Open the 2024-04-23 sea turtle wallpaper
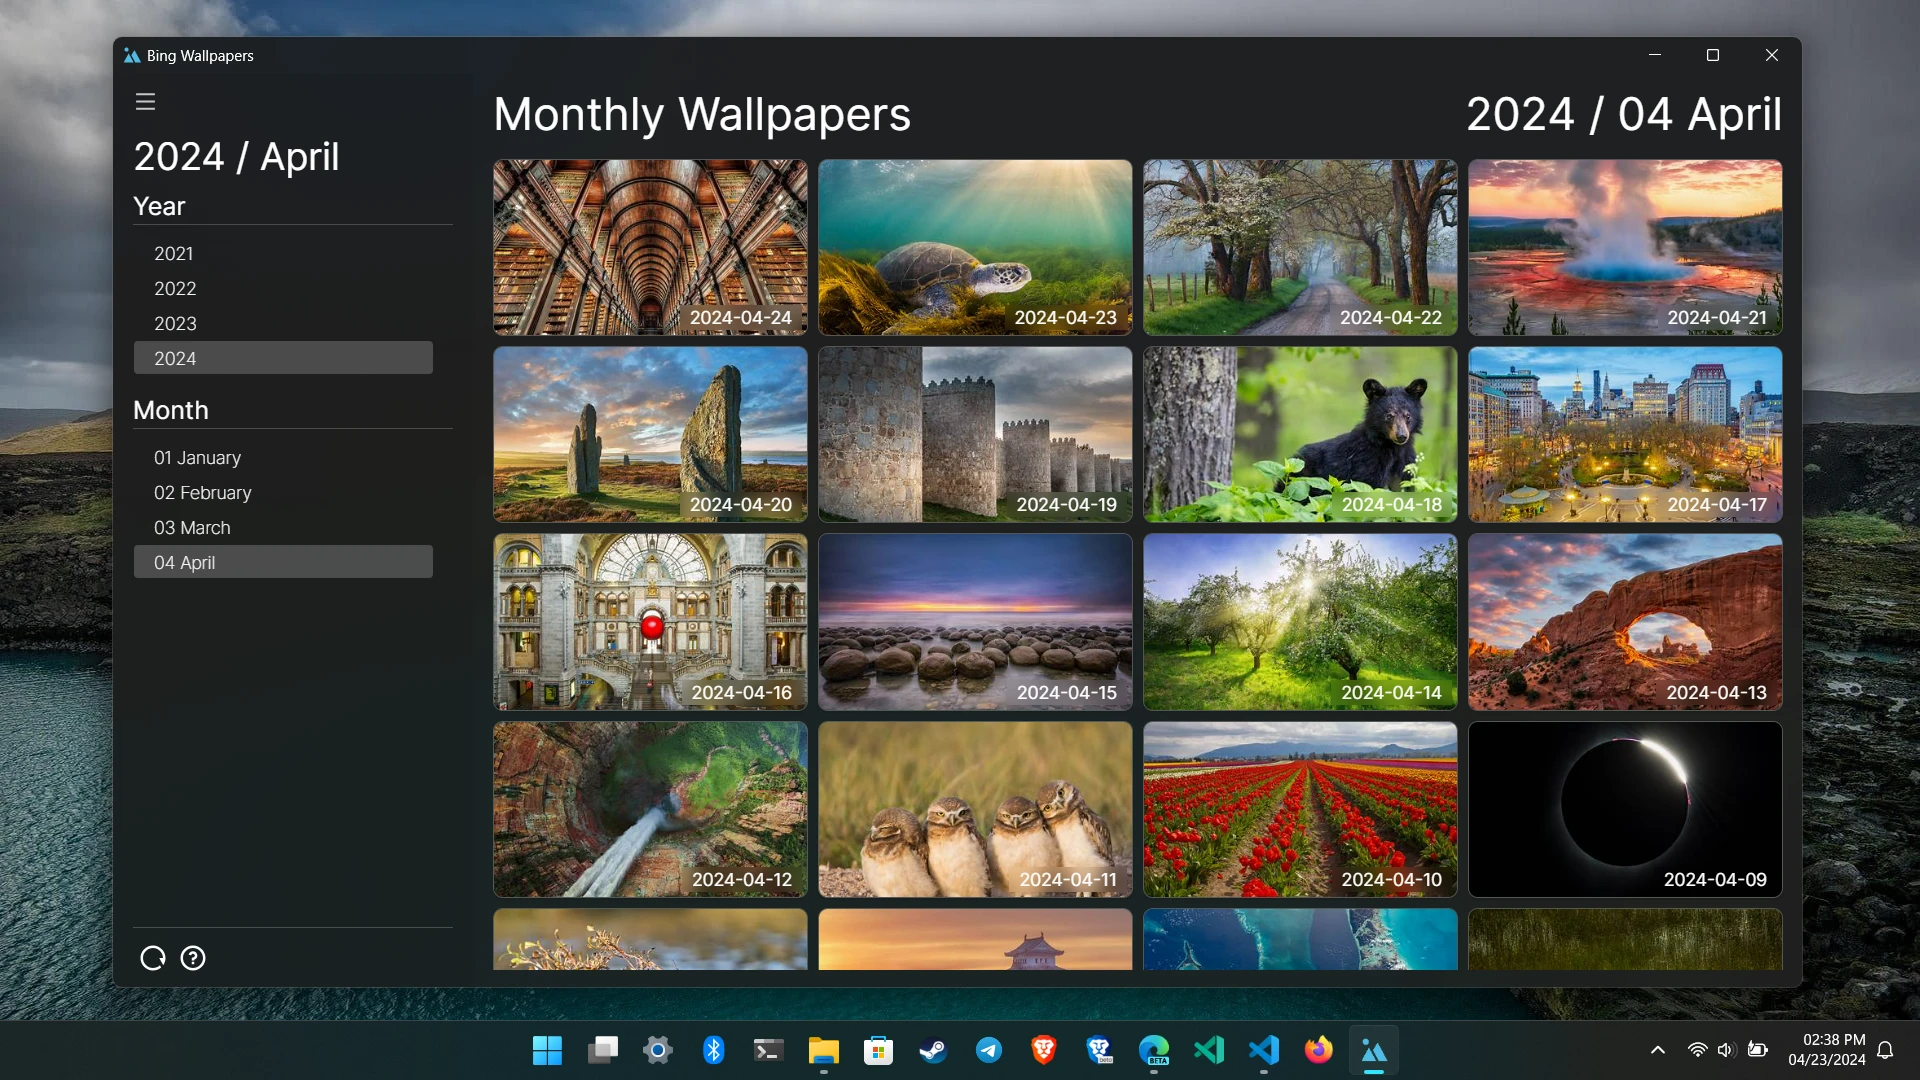Viewport: 1920px width, 1080px height. click(975, 247)
